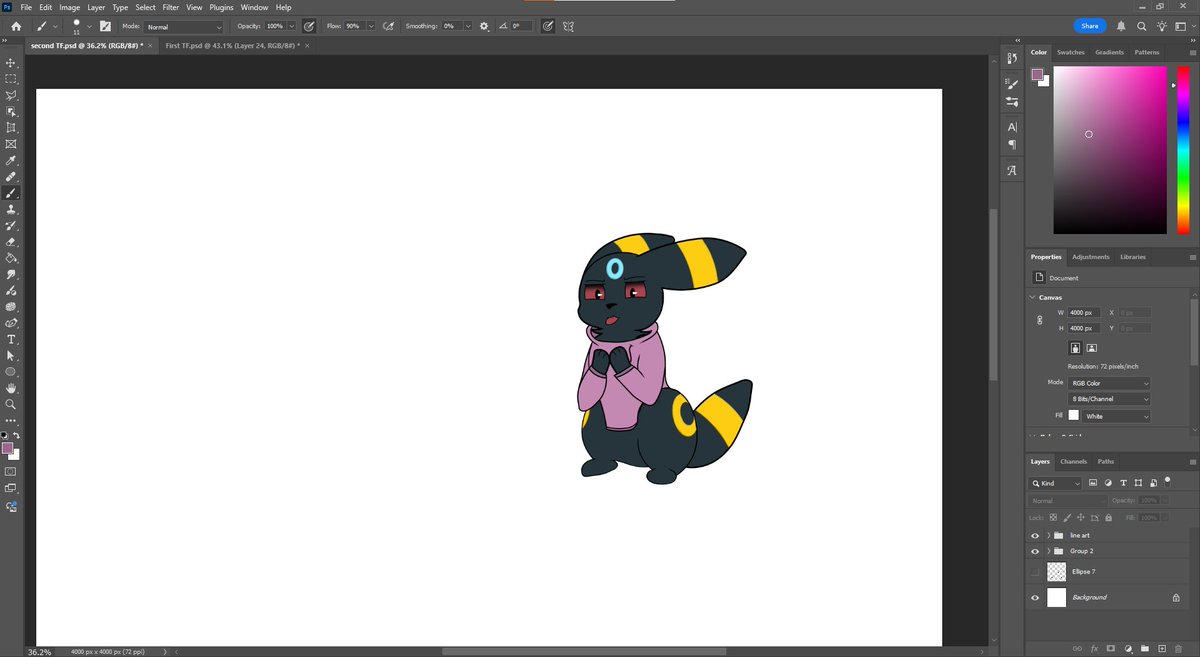Open the search magnifier in top bar

(1141, 26)
